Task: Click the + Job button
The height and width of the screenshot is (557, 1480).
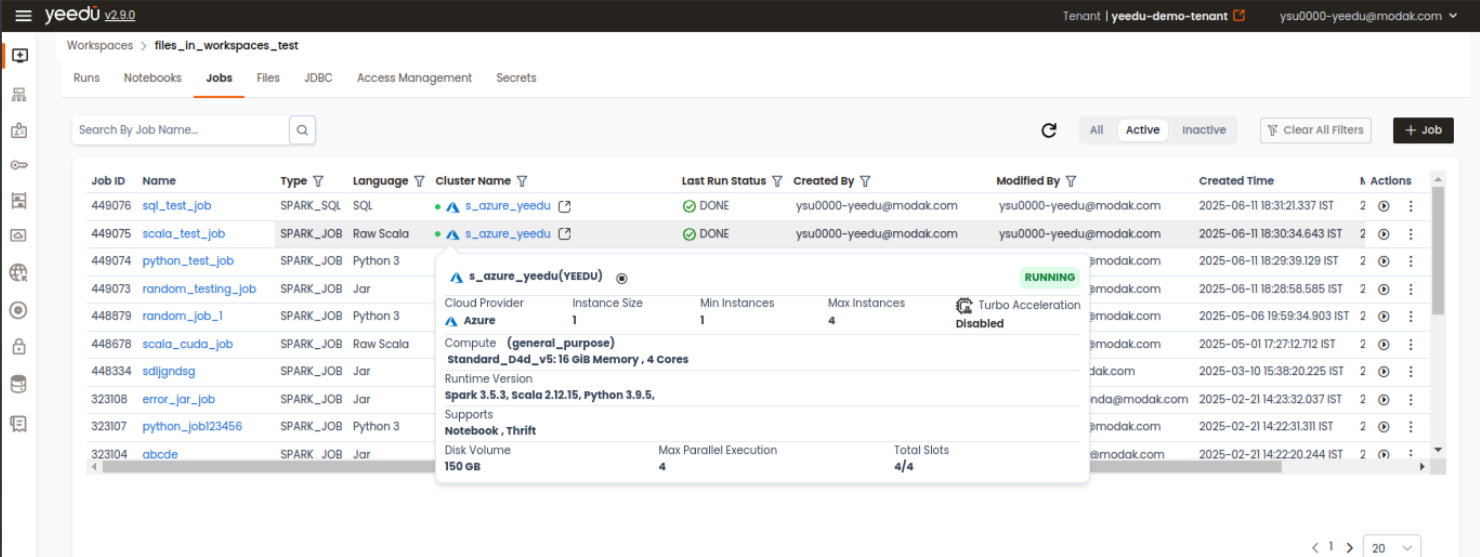Action: (x=1423, y=130)
